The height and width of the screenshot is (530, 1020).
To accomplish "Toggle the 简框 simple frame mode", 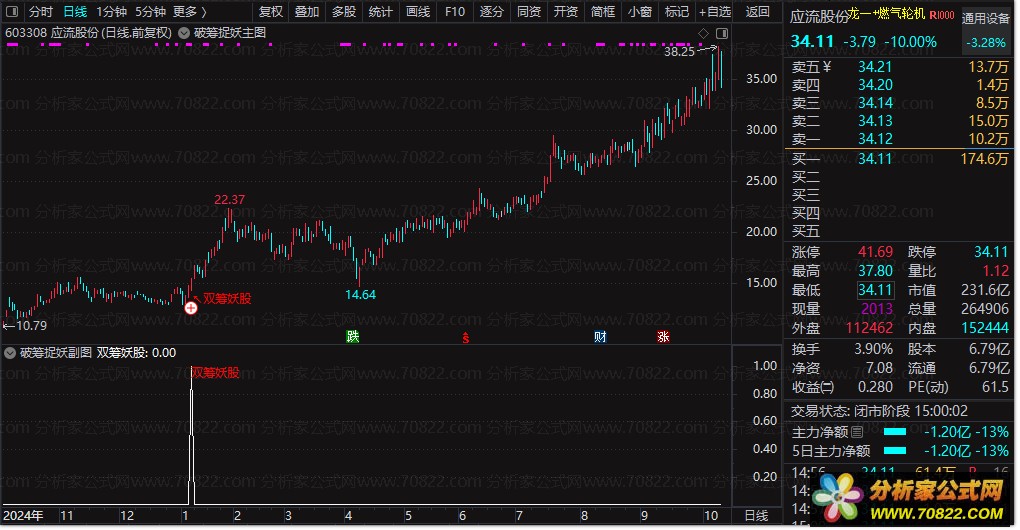I will (x=603, y=12).
